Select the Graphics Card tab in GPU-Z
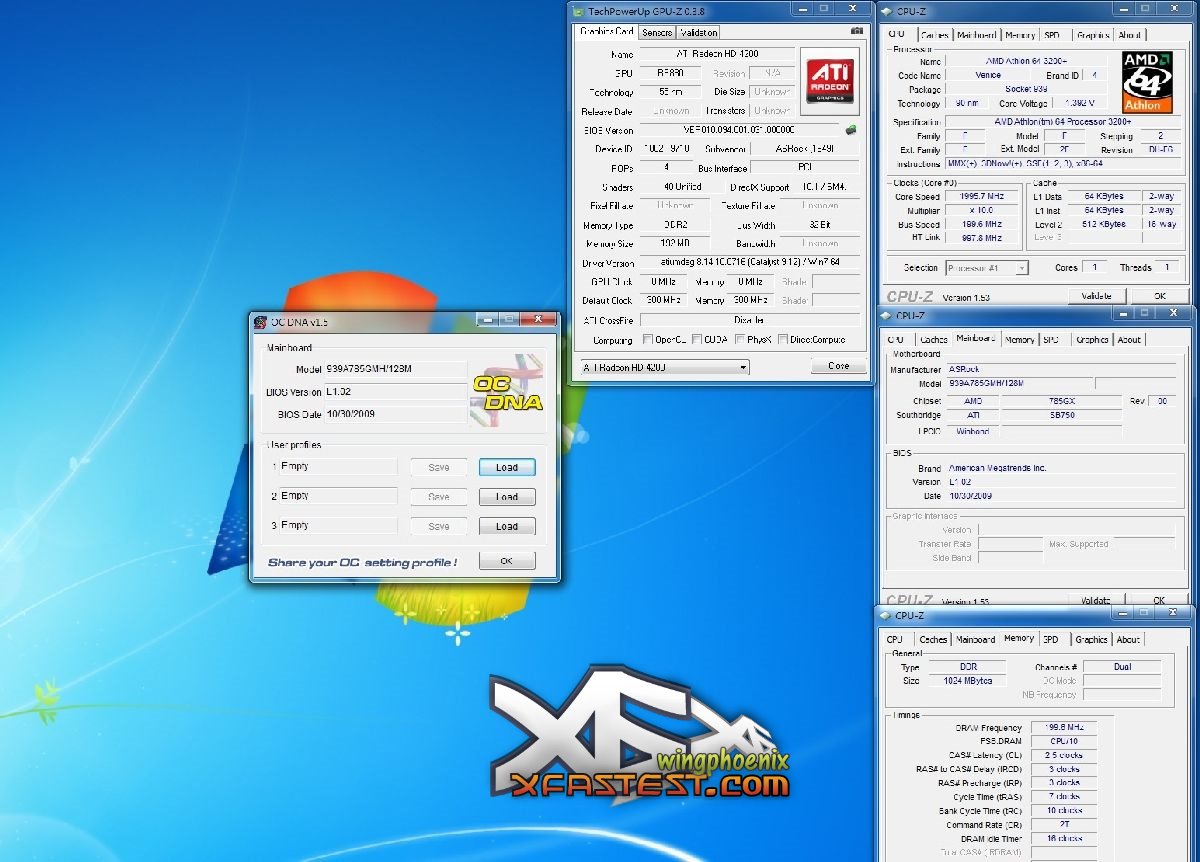 coord(607,32)
